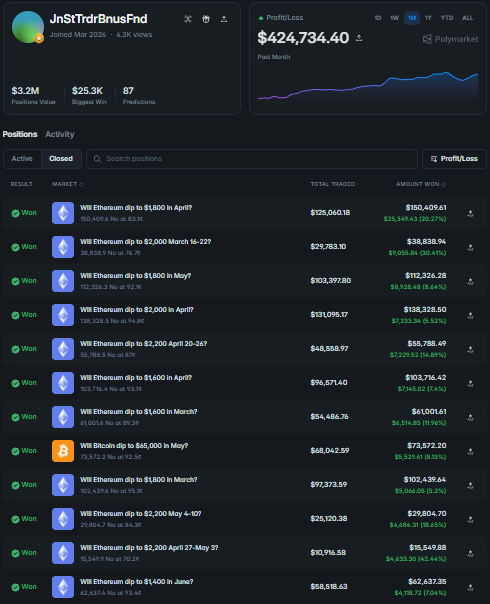Viewport: 490px width, 604px height.
Task: Click the Ethereum icon for $1,800 in April
Action: pos(63,213)
